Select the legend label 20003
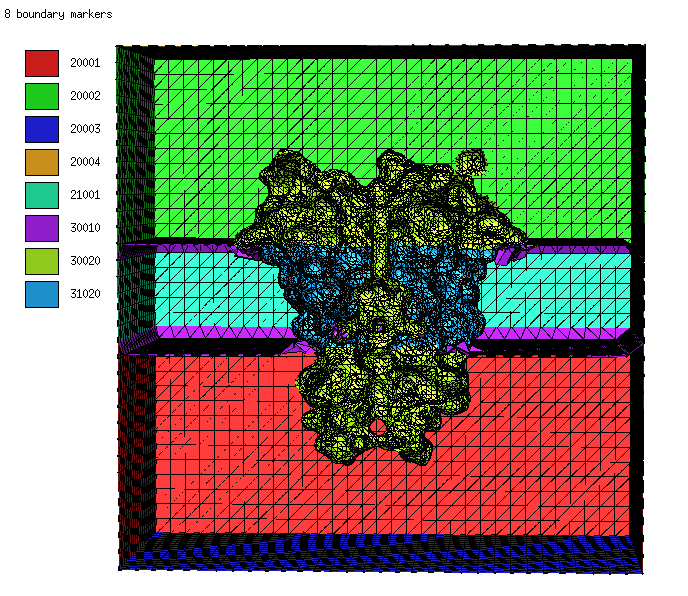This screenshot has height=596, width=688. pyautogui.click(x=85, y=129)
